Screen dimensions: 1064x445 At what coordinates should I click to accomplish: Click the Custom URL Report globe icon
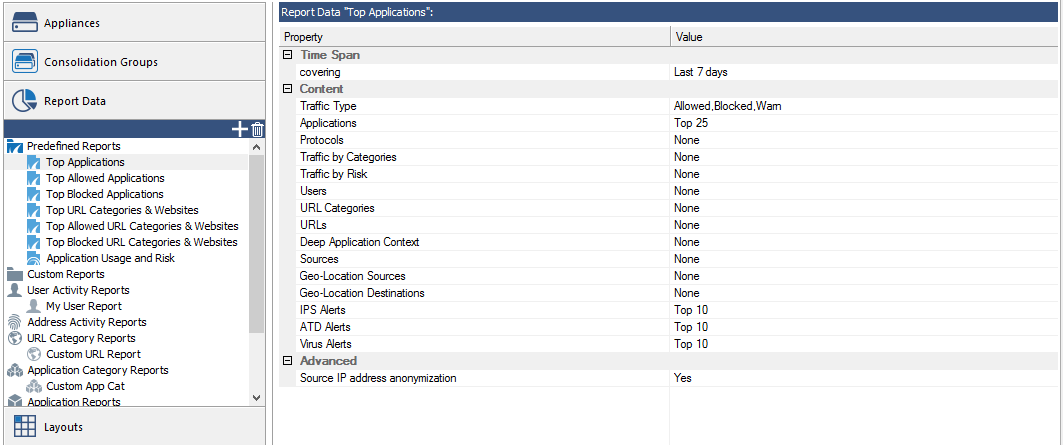(x=34, y=354)
